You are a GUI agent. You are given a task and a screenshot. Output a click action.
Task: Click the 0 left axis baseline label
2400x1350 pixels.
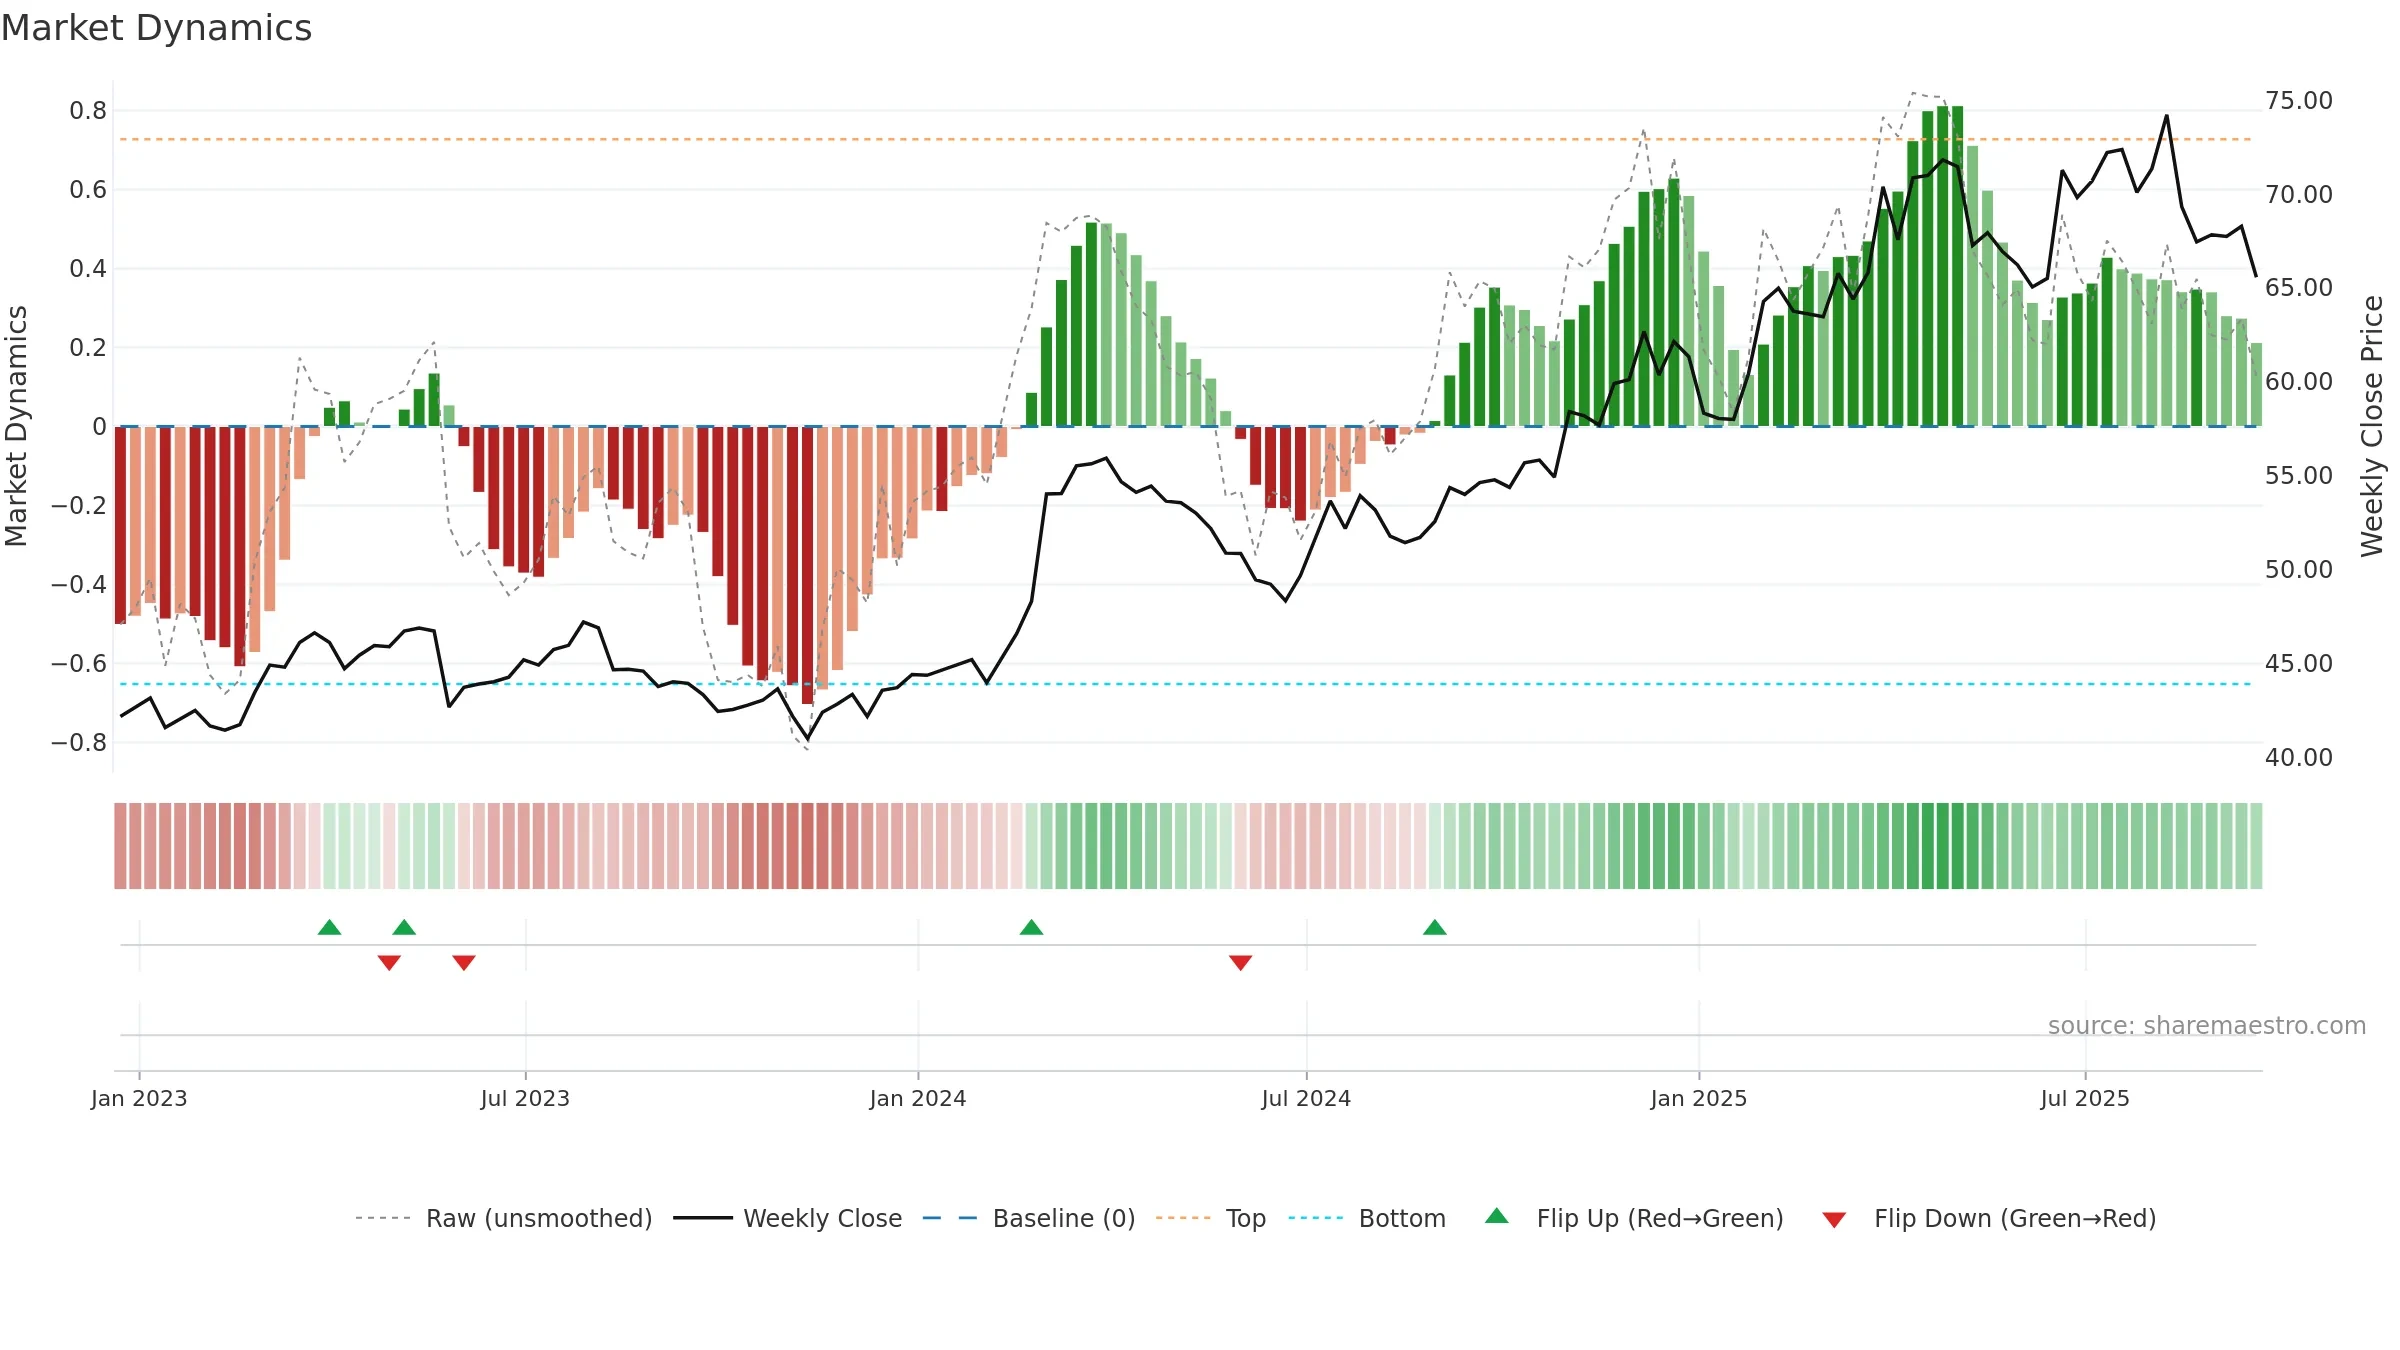click(99, 426)
